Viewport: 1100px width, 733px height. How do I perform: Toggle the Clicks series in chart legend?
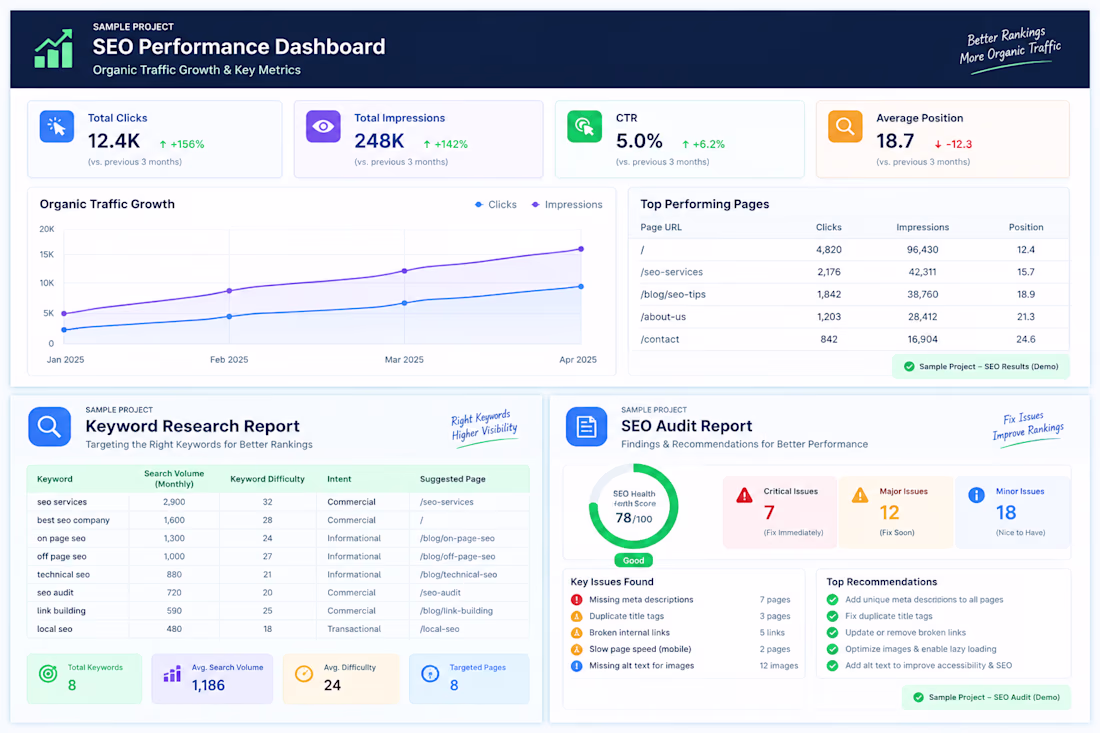(x=496, y=205)
